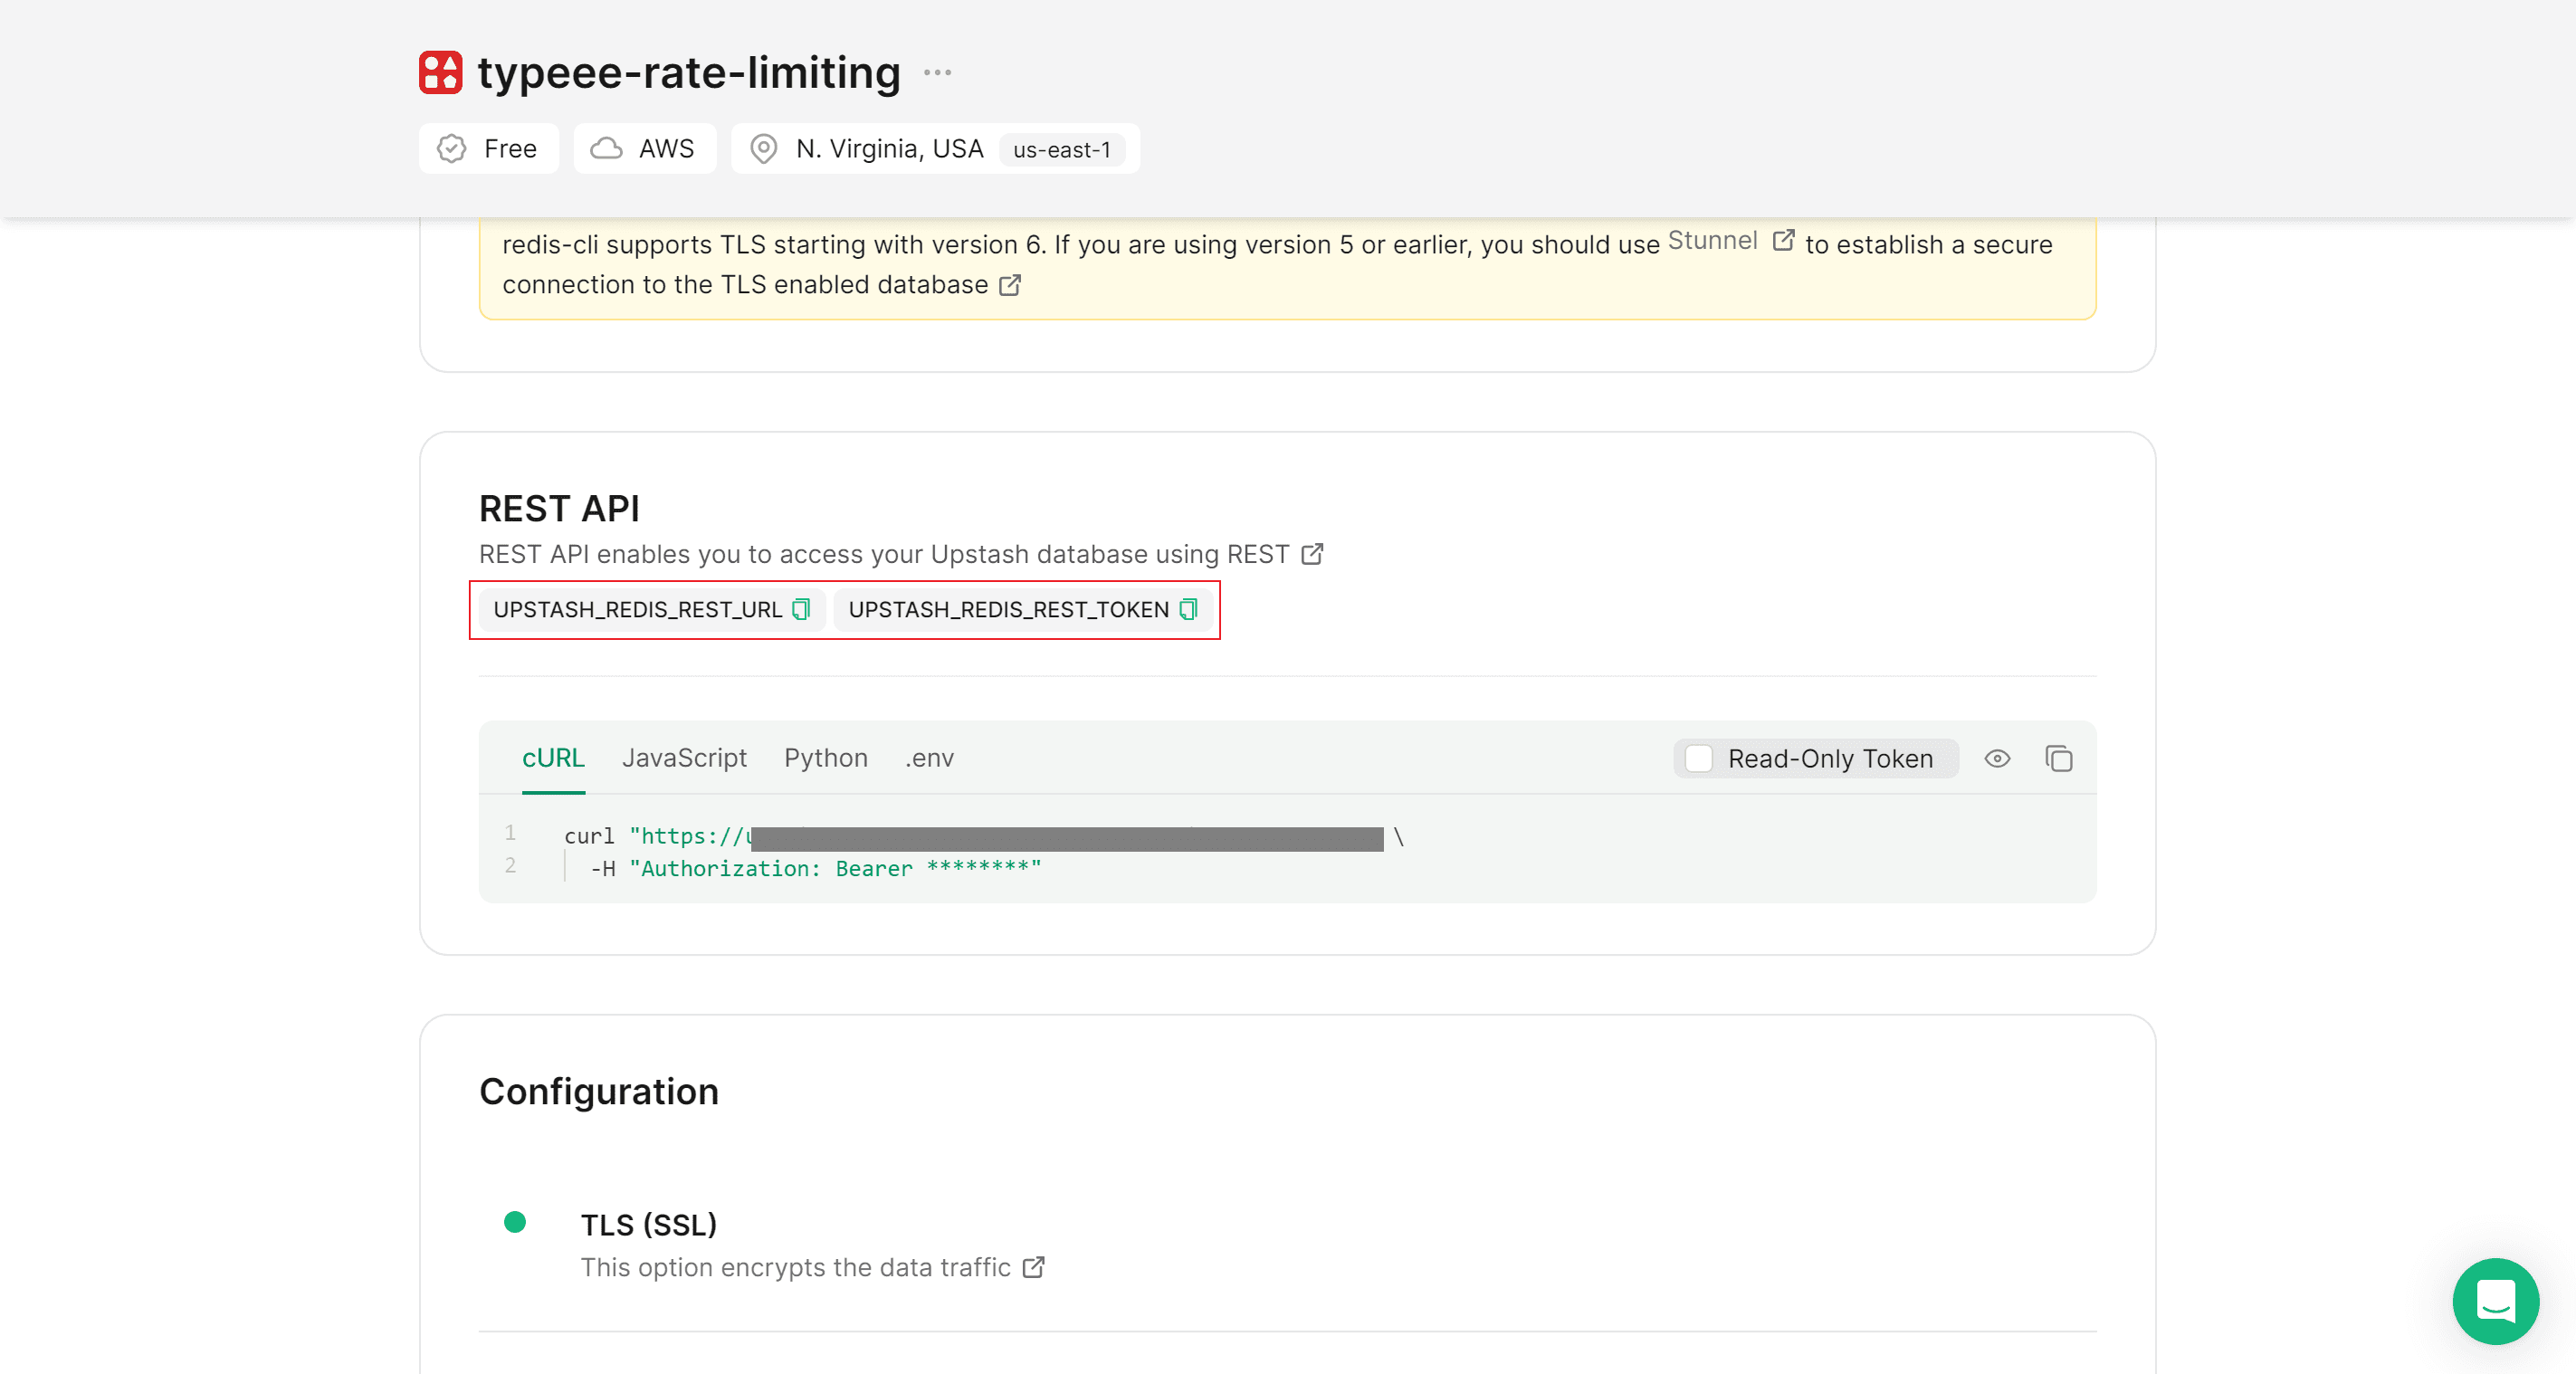The image size is (2576, 1374).
Task: Copy the cURL code snippet
Action: (x=2058, y=759)
